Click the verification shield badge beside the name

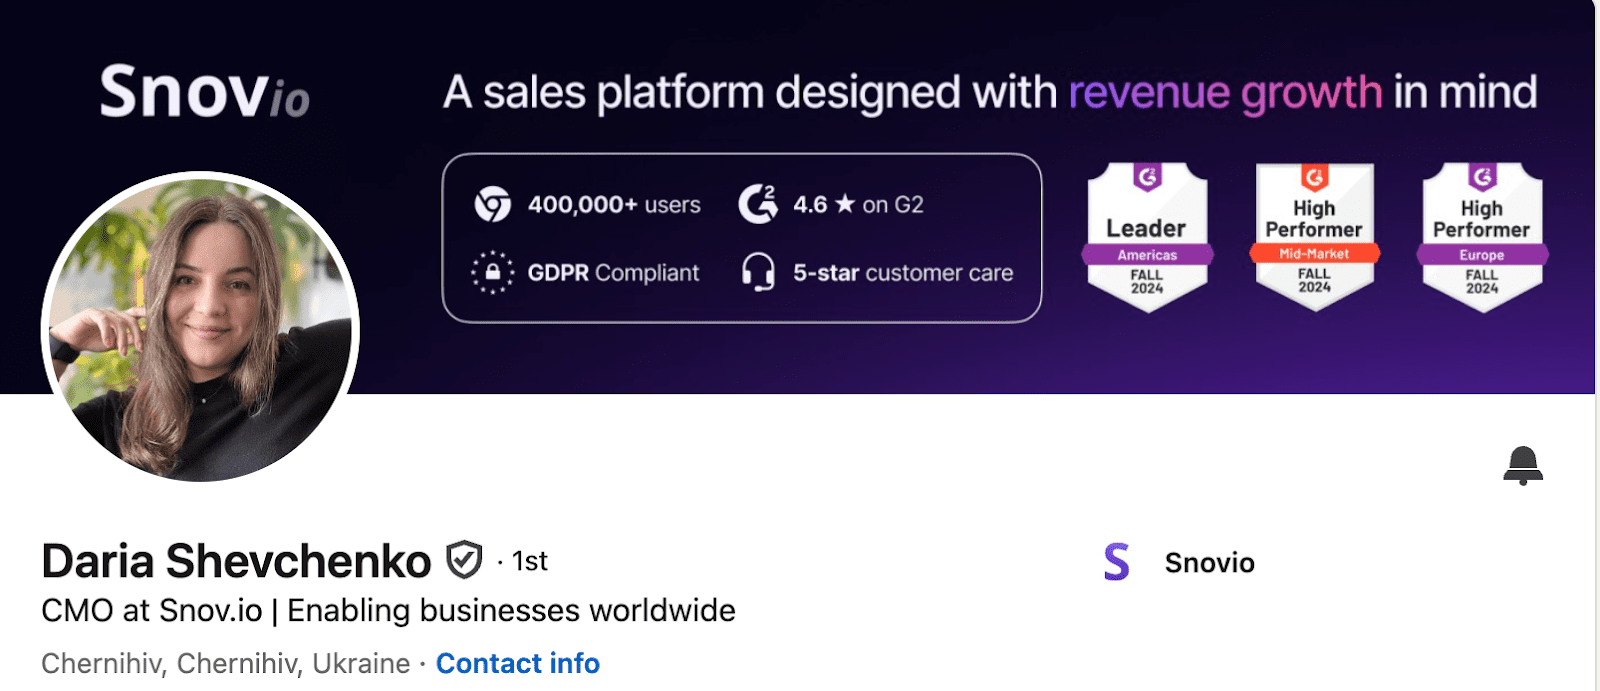(464, 560)
